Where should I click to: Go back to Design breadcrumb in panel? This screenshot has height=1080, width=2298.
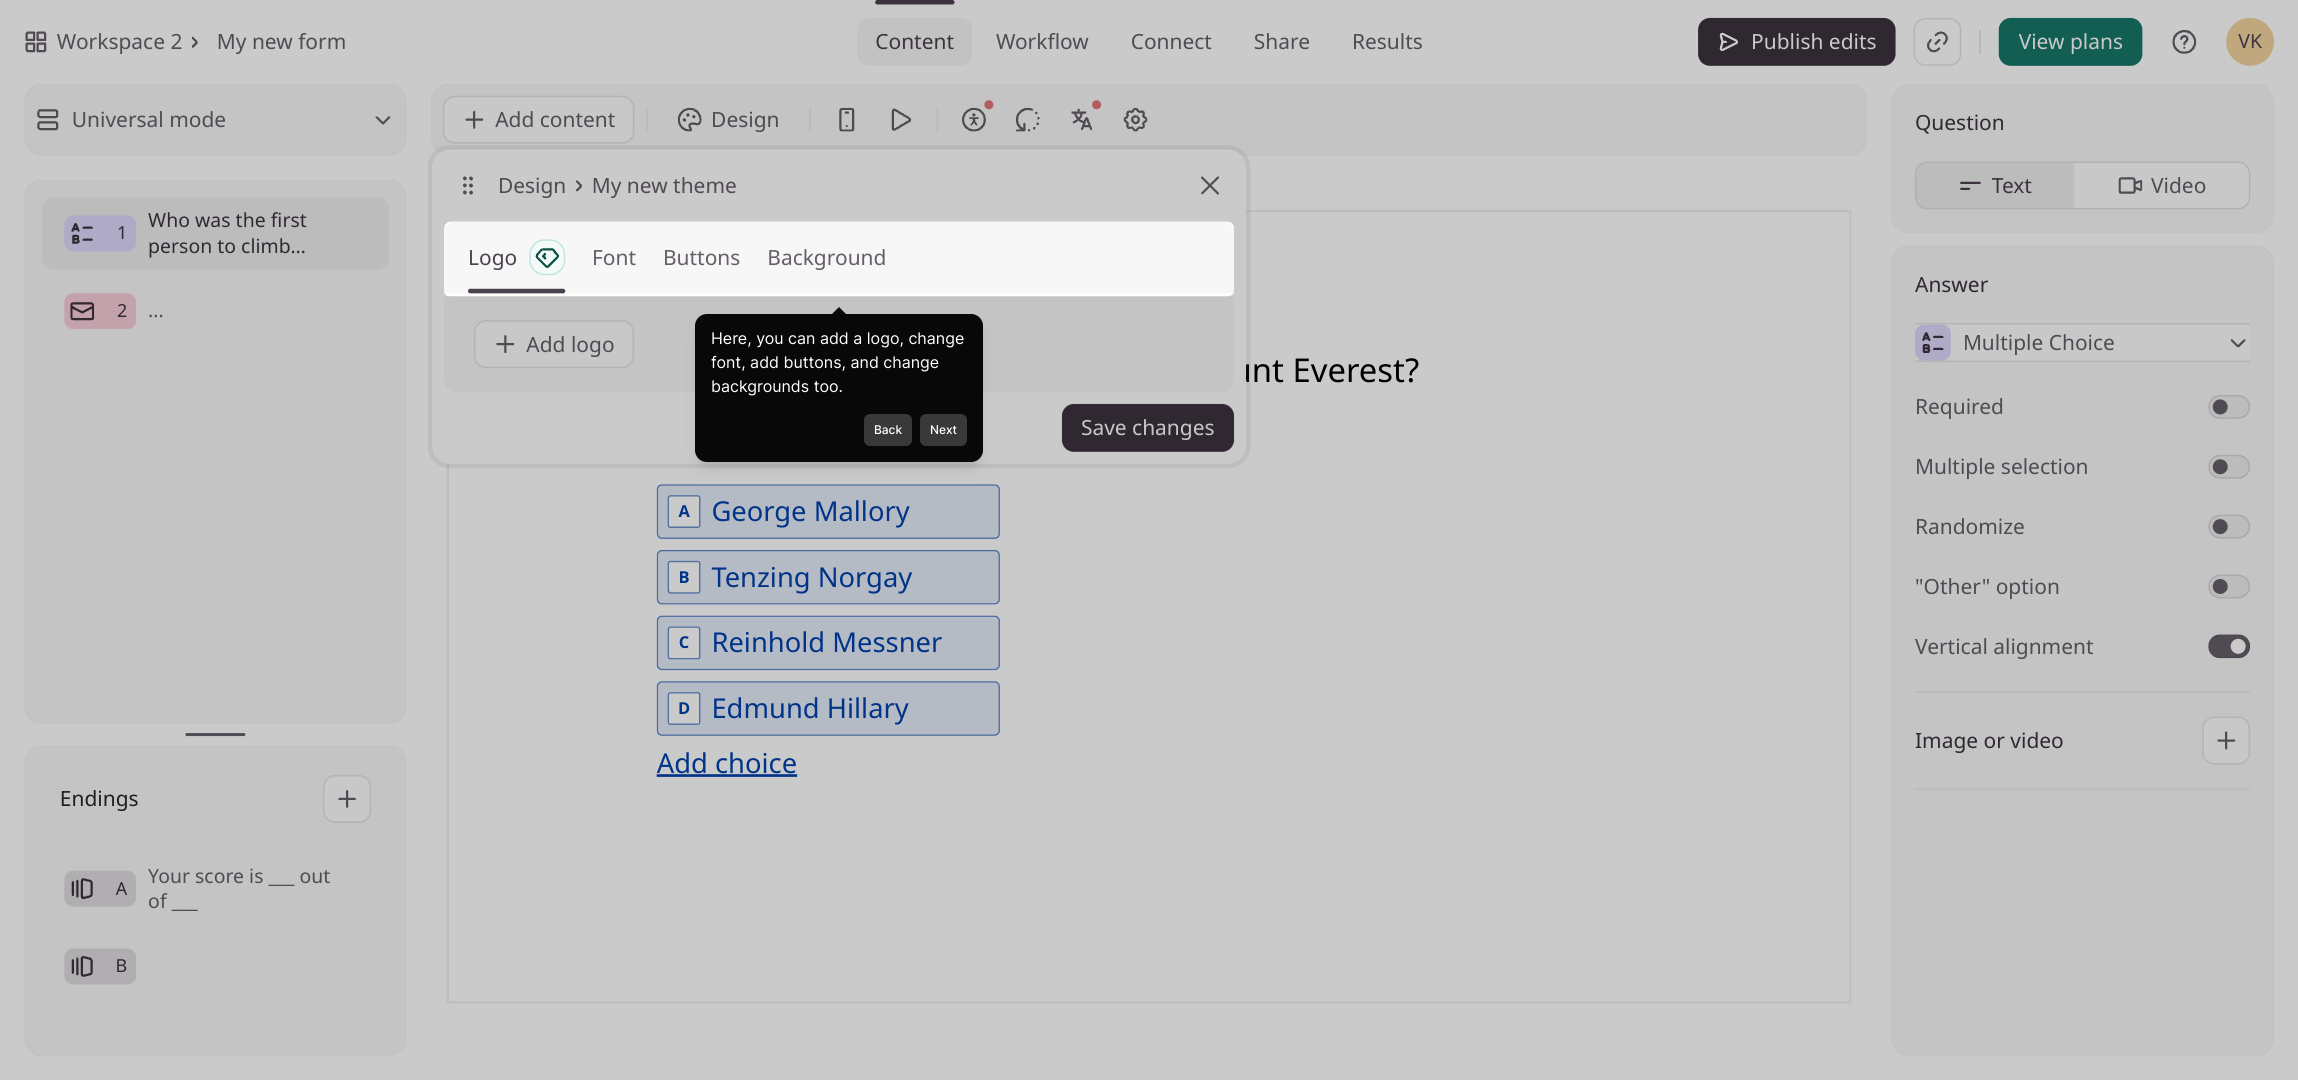[x=532, y=186]
